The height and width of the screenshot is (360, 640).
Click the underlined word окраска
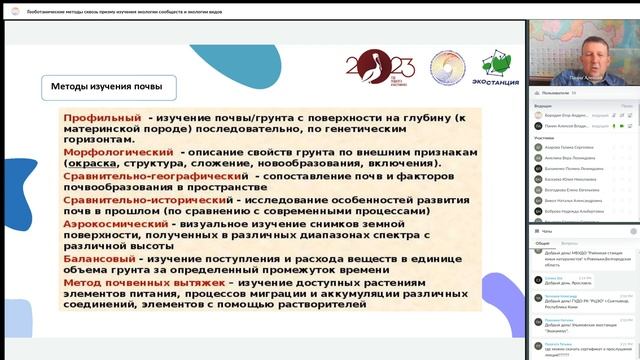92,163
